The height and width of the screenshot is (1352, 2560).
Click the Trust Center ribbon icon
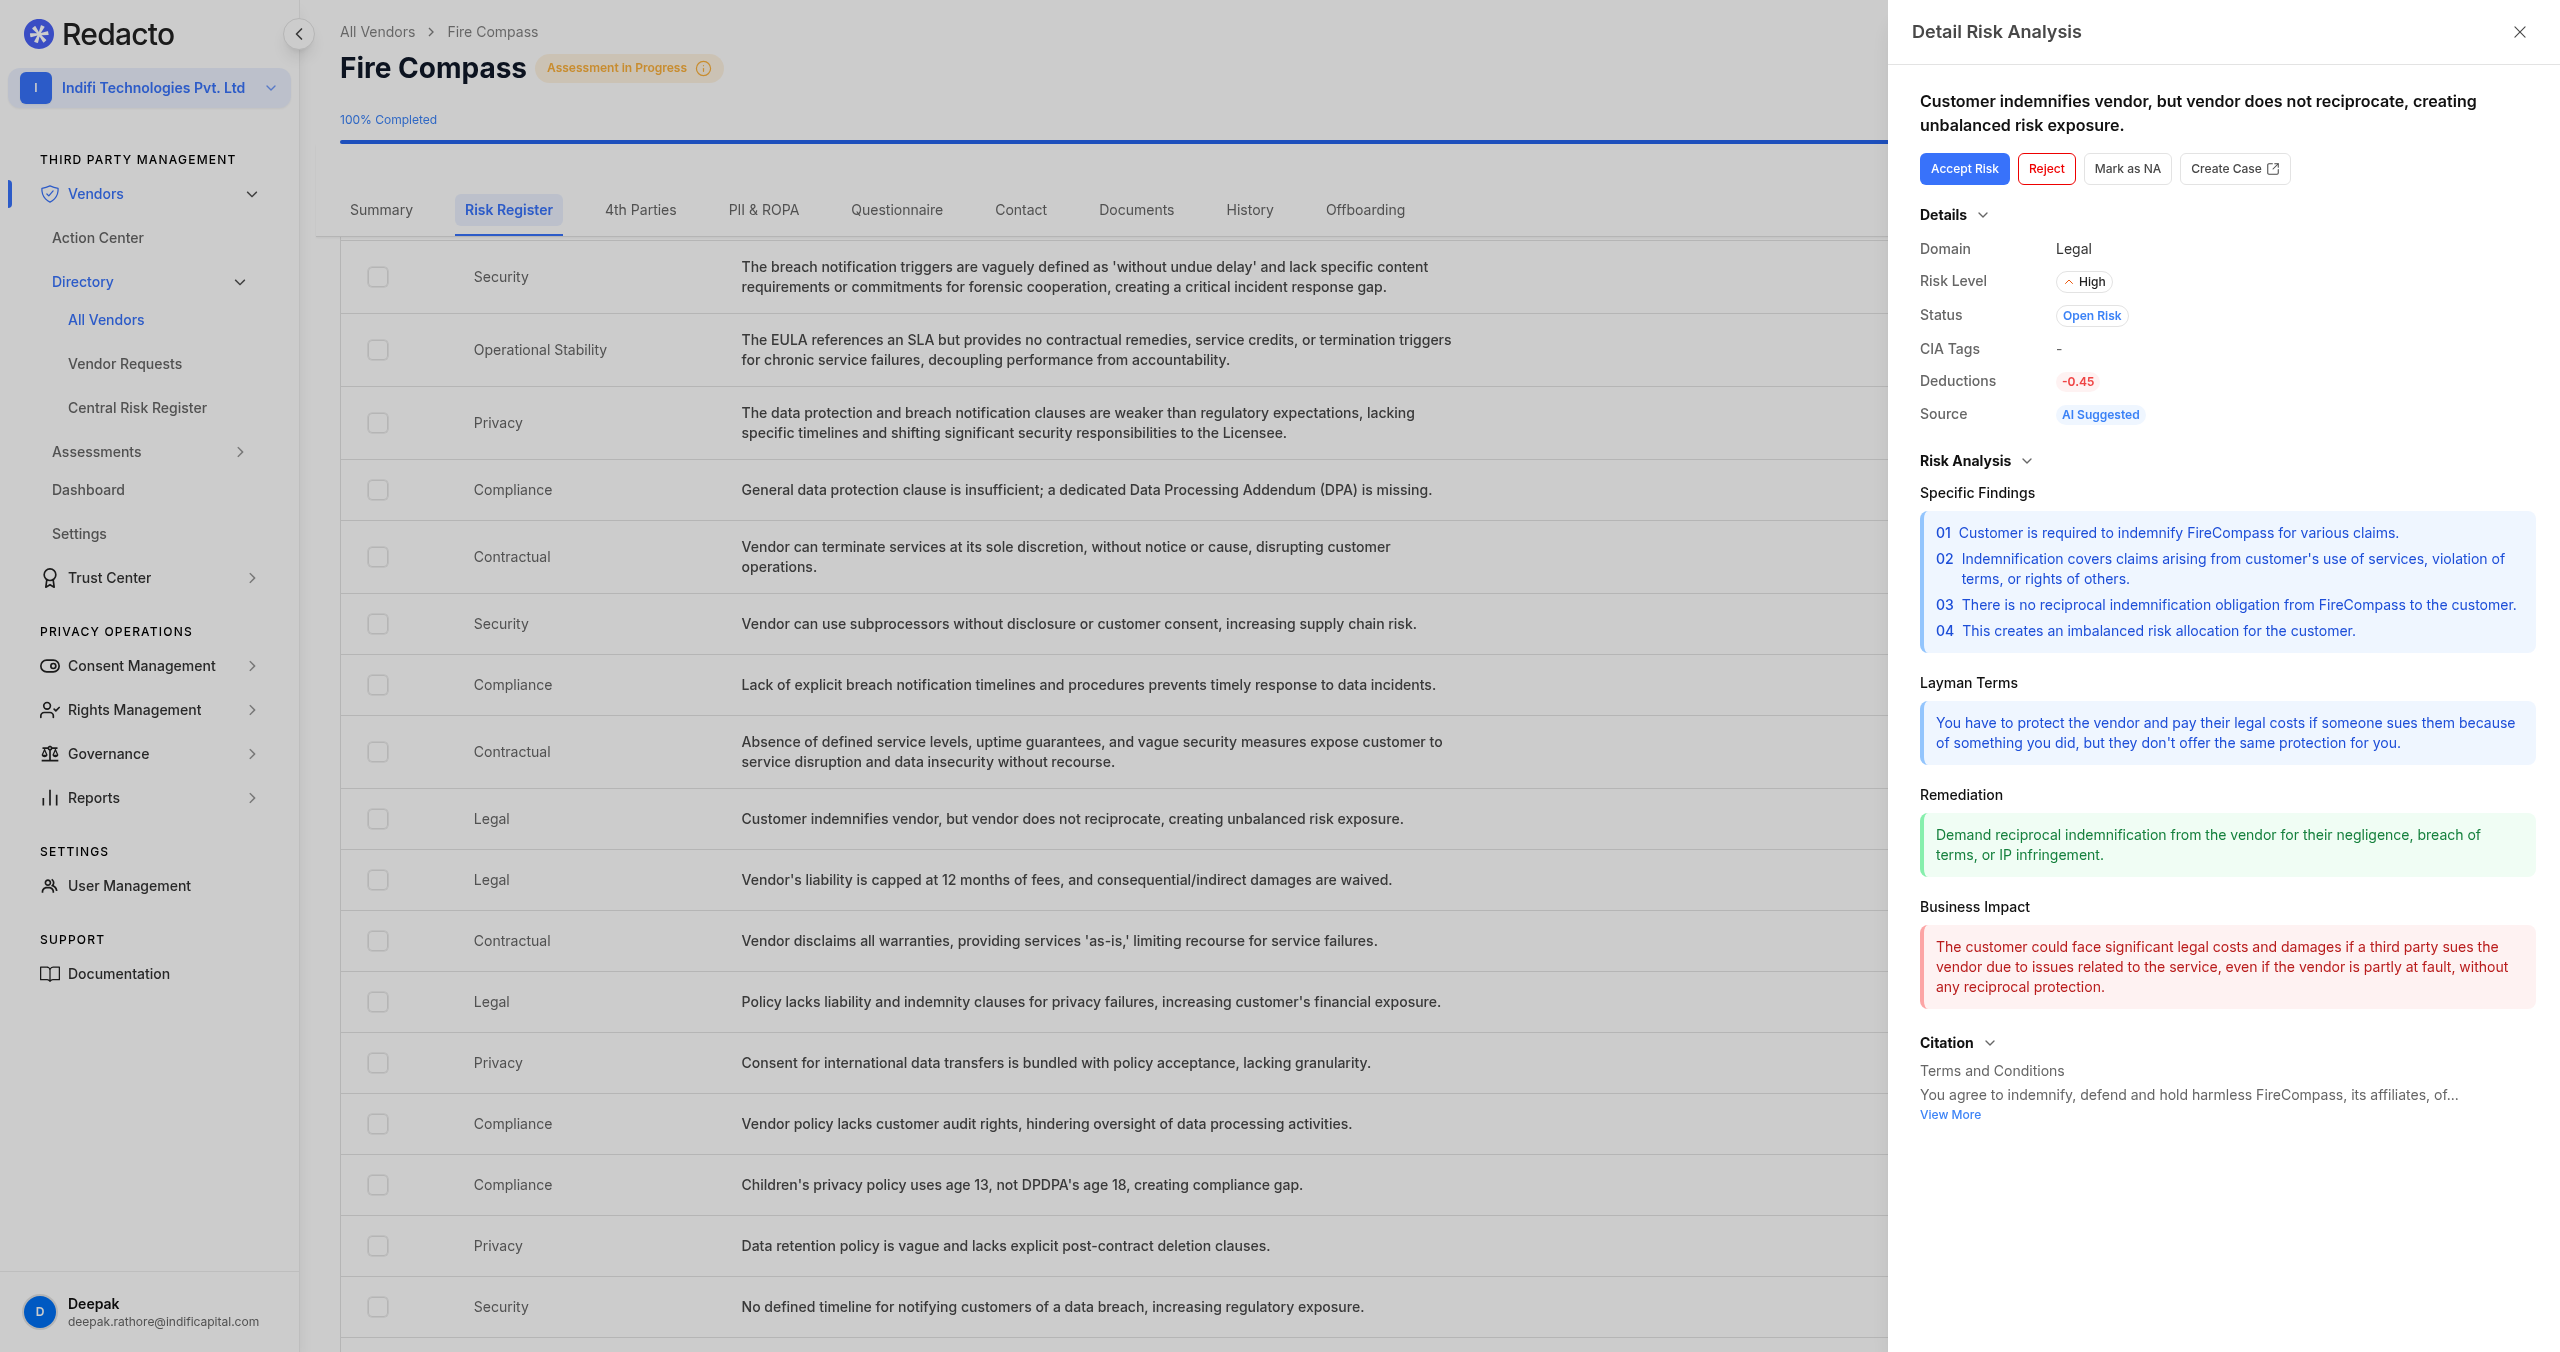(49, 578)
